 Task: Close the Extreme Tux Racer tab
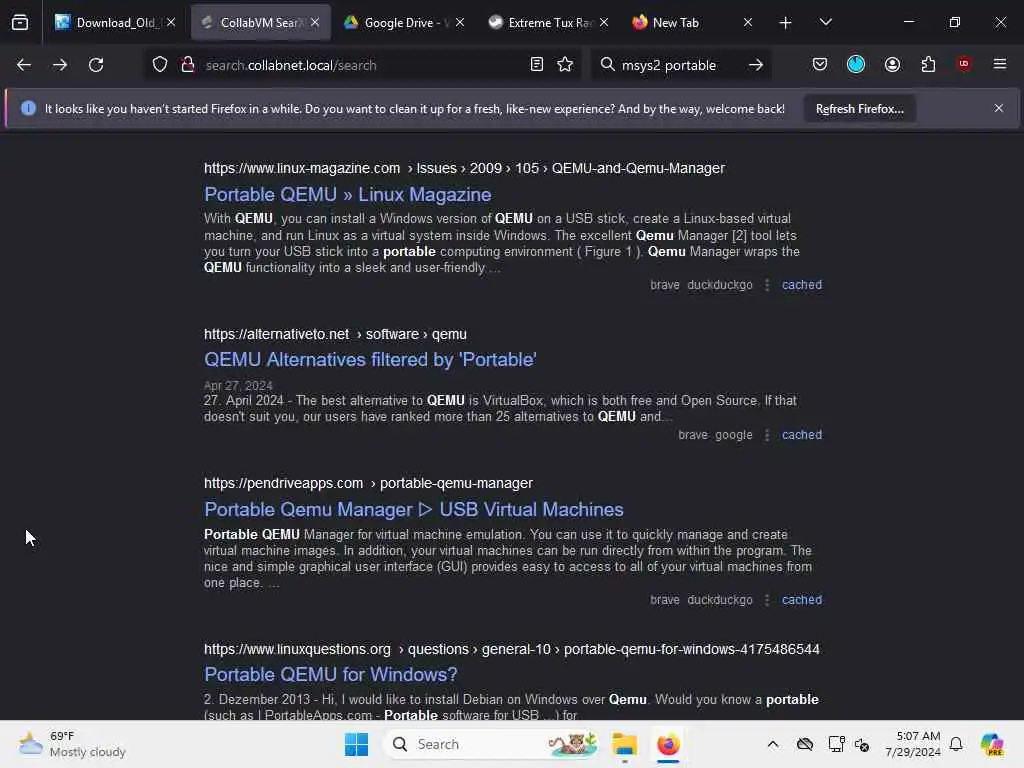pos(604,23)
